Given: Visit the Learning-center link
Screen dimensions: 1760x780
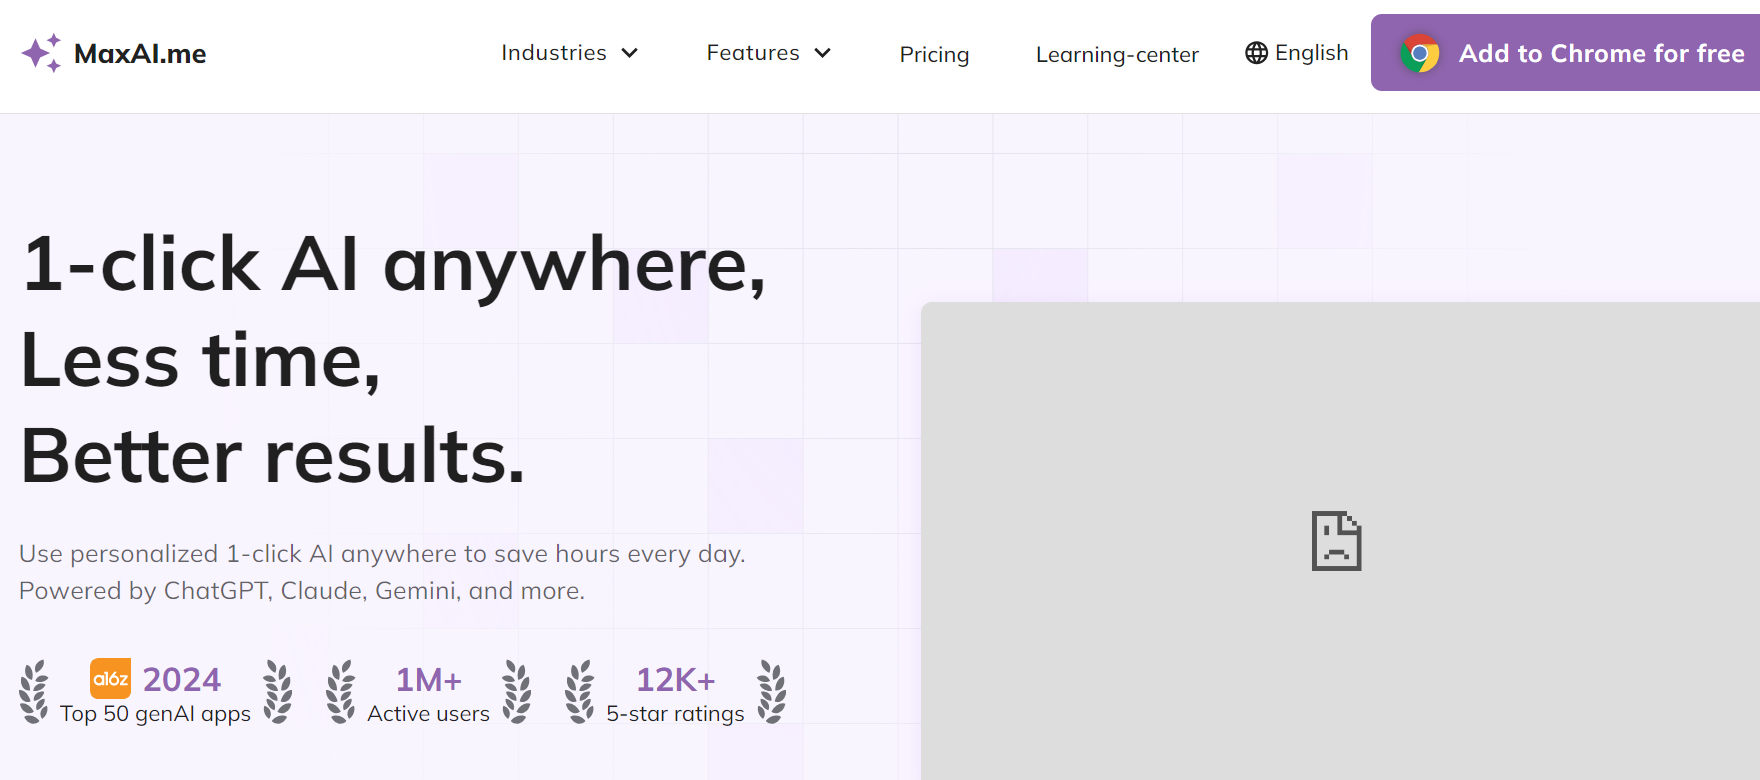Looking at the screenshot, I should [x=1117, y=54].
